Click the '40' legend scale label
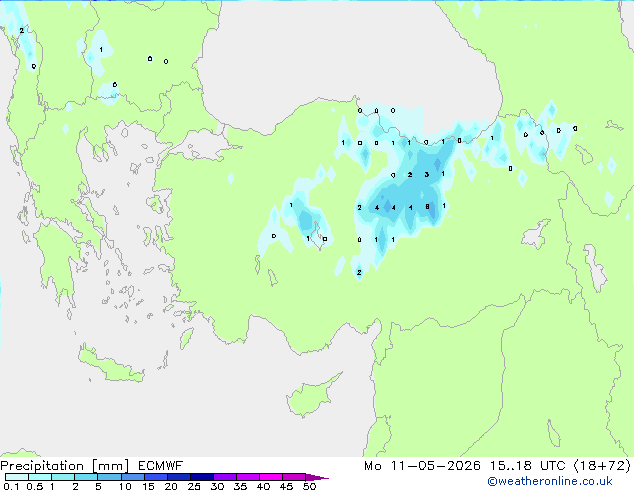The height and width of the screenshot is (490, 634). point(263,486)
